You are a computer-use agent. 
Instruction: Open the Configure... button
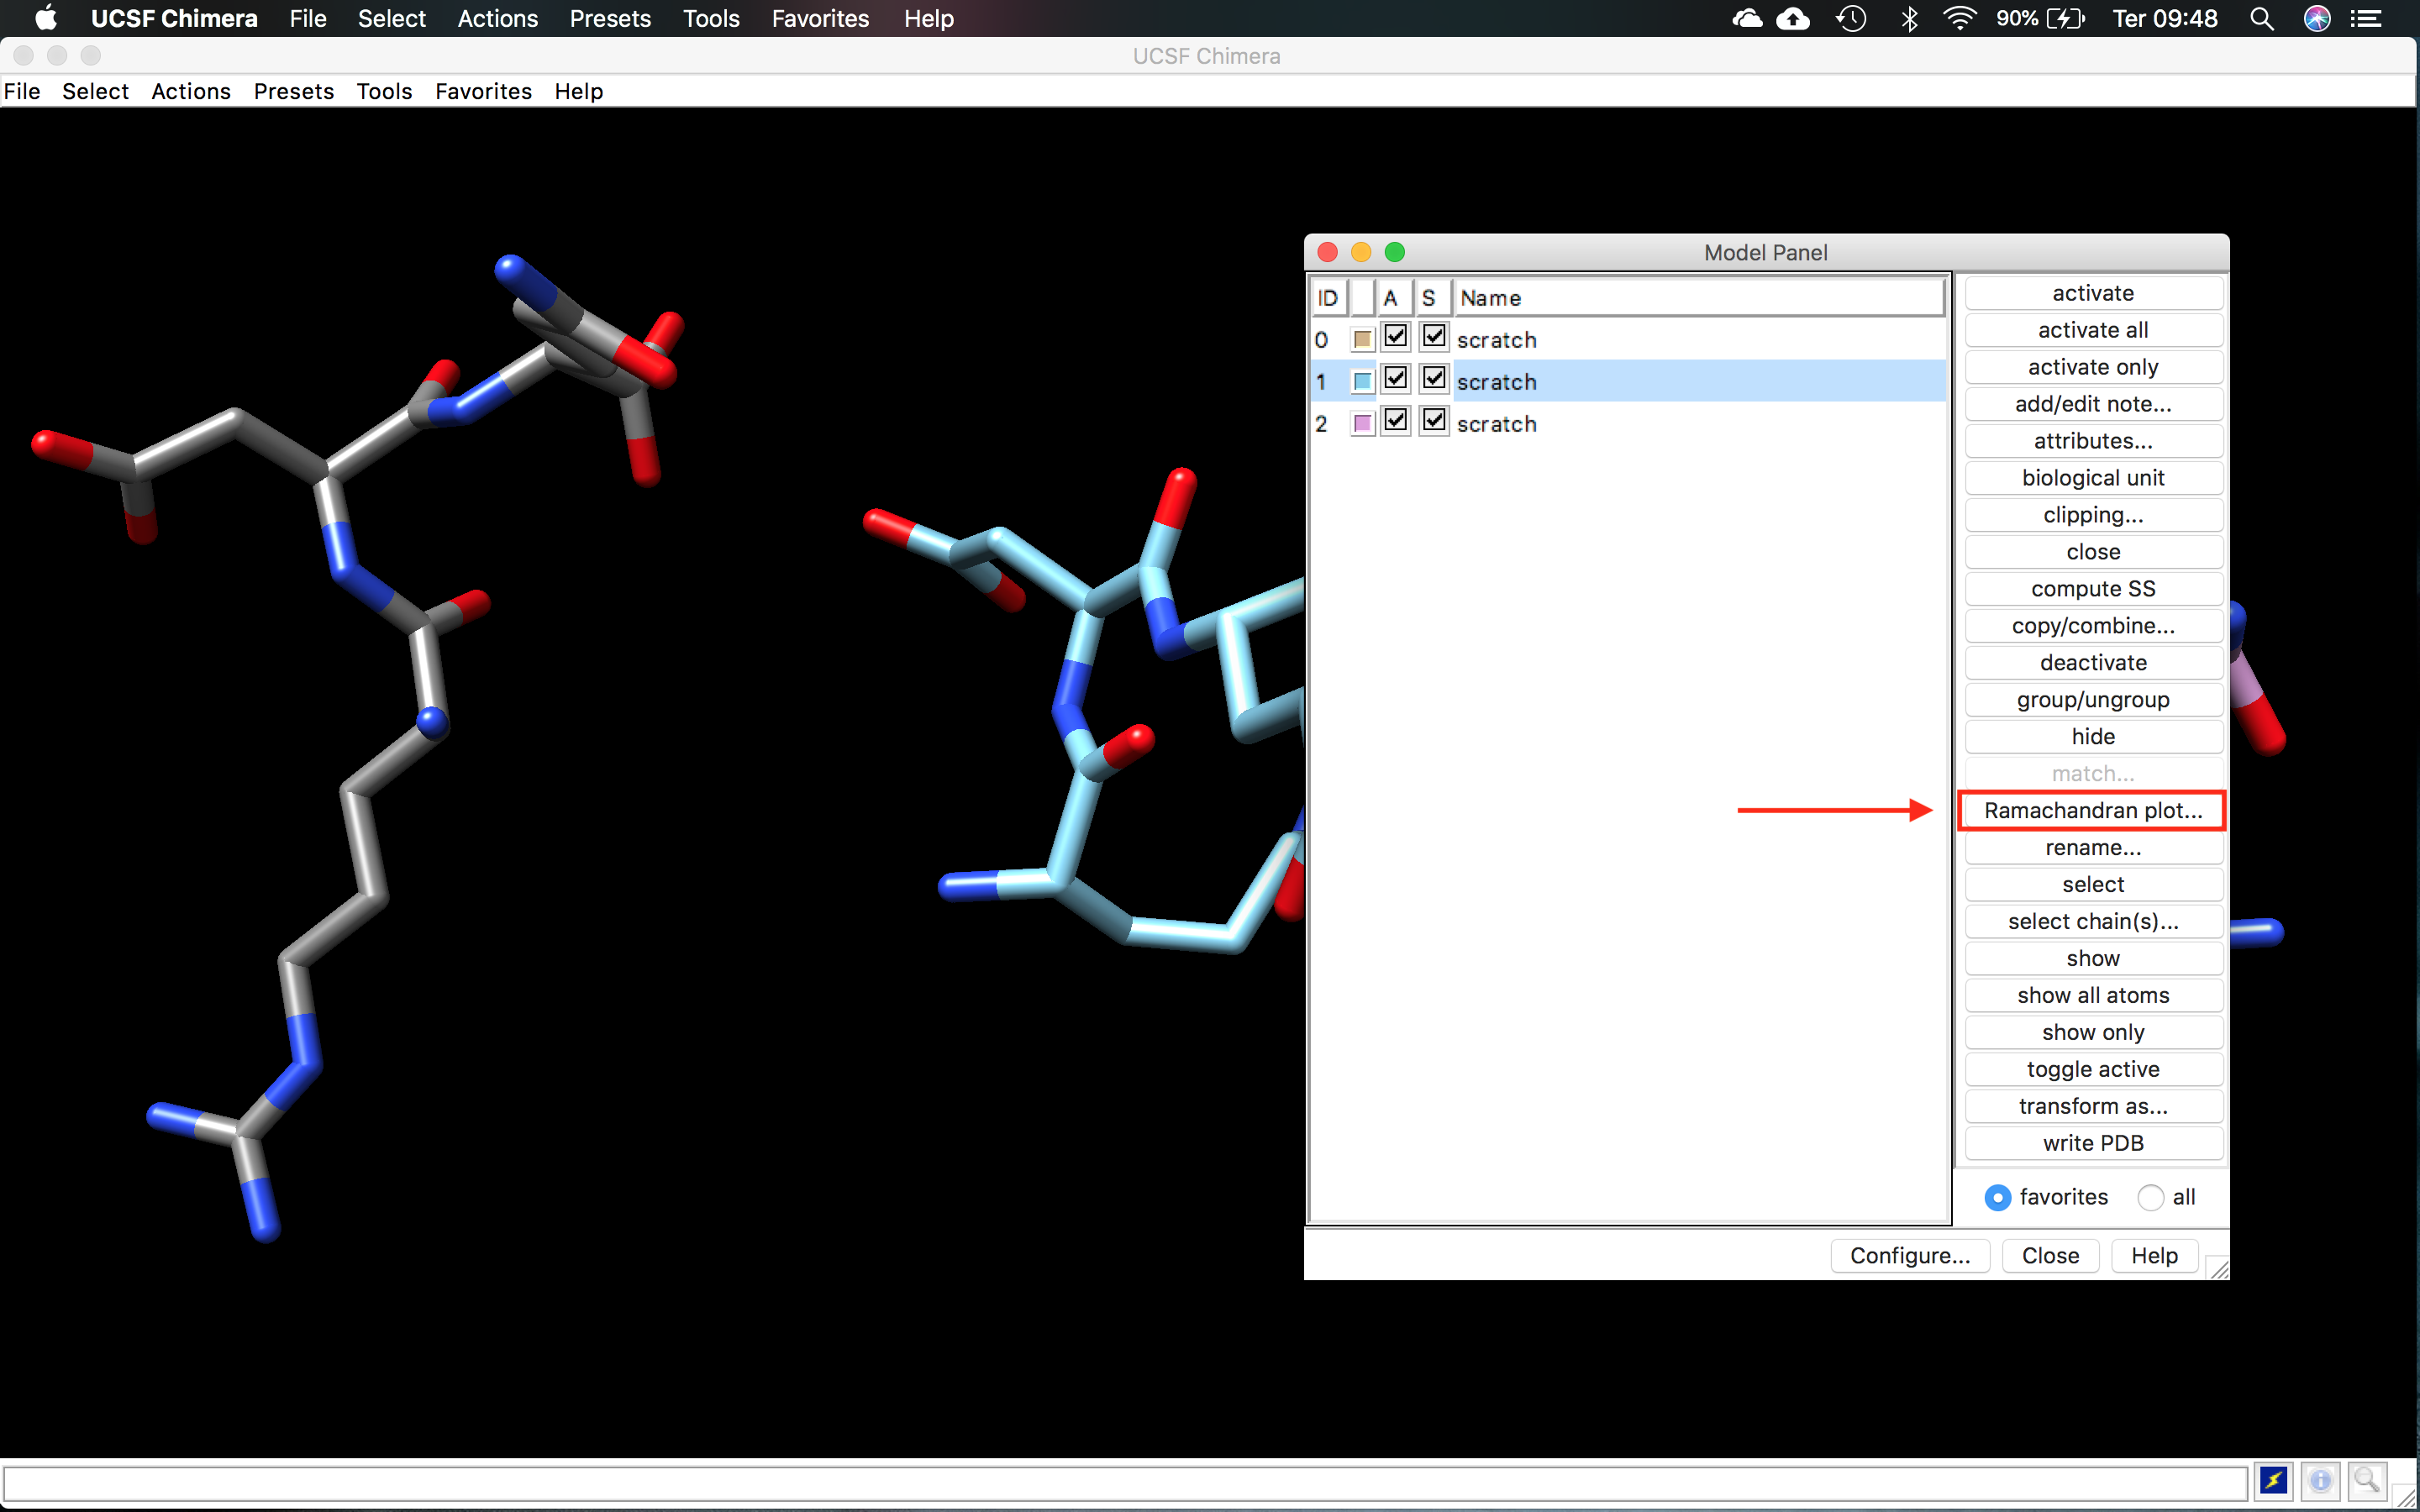point(1910,1256)
